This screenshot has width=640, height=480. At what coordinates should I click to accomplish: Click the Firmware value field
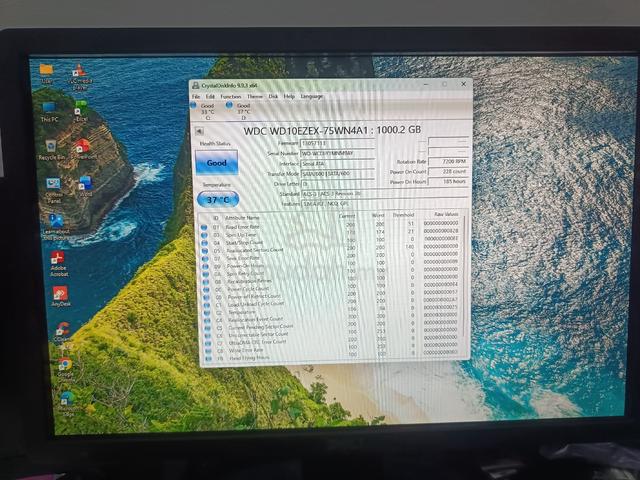click(337, 143)
